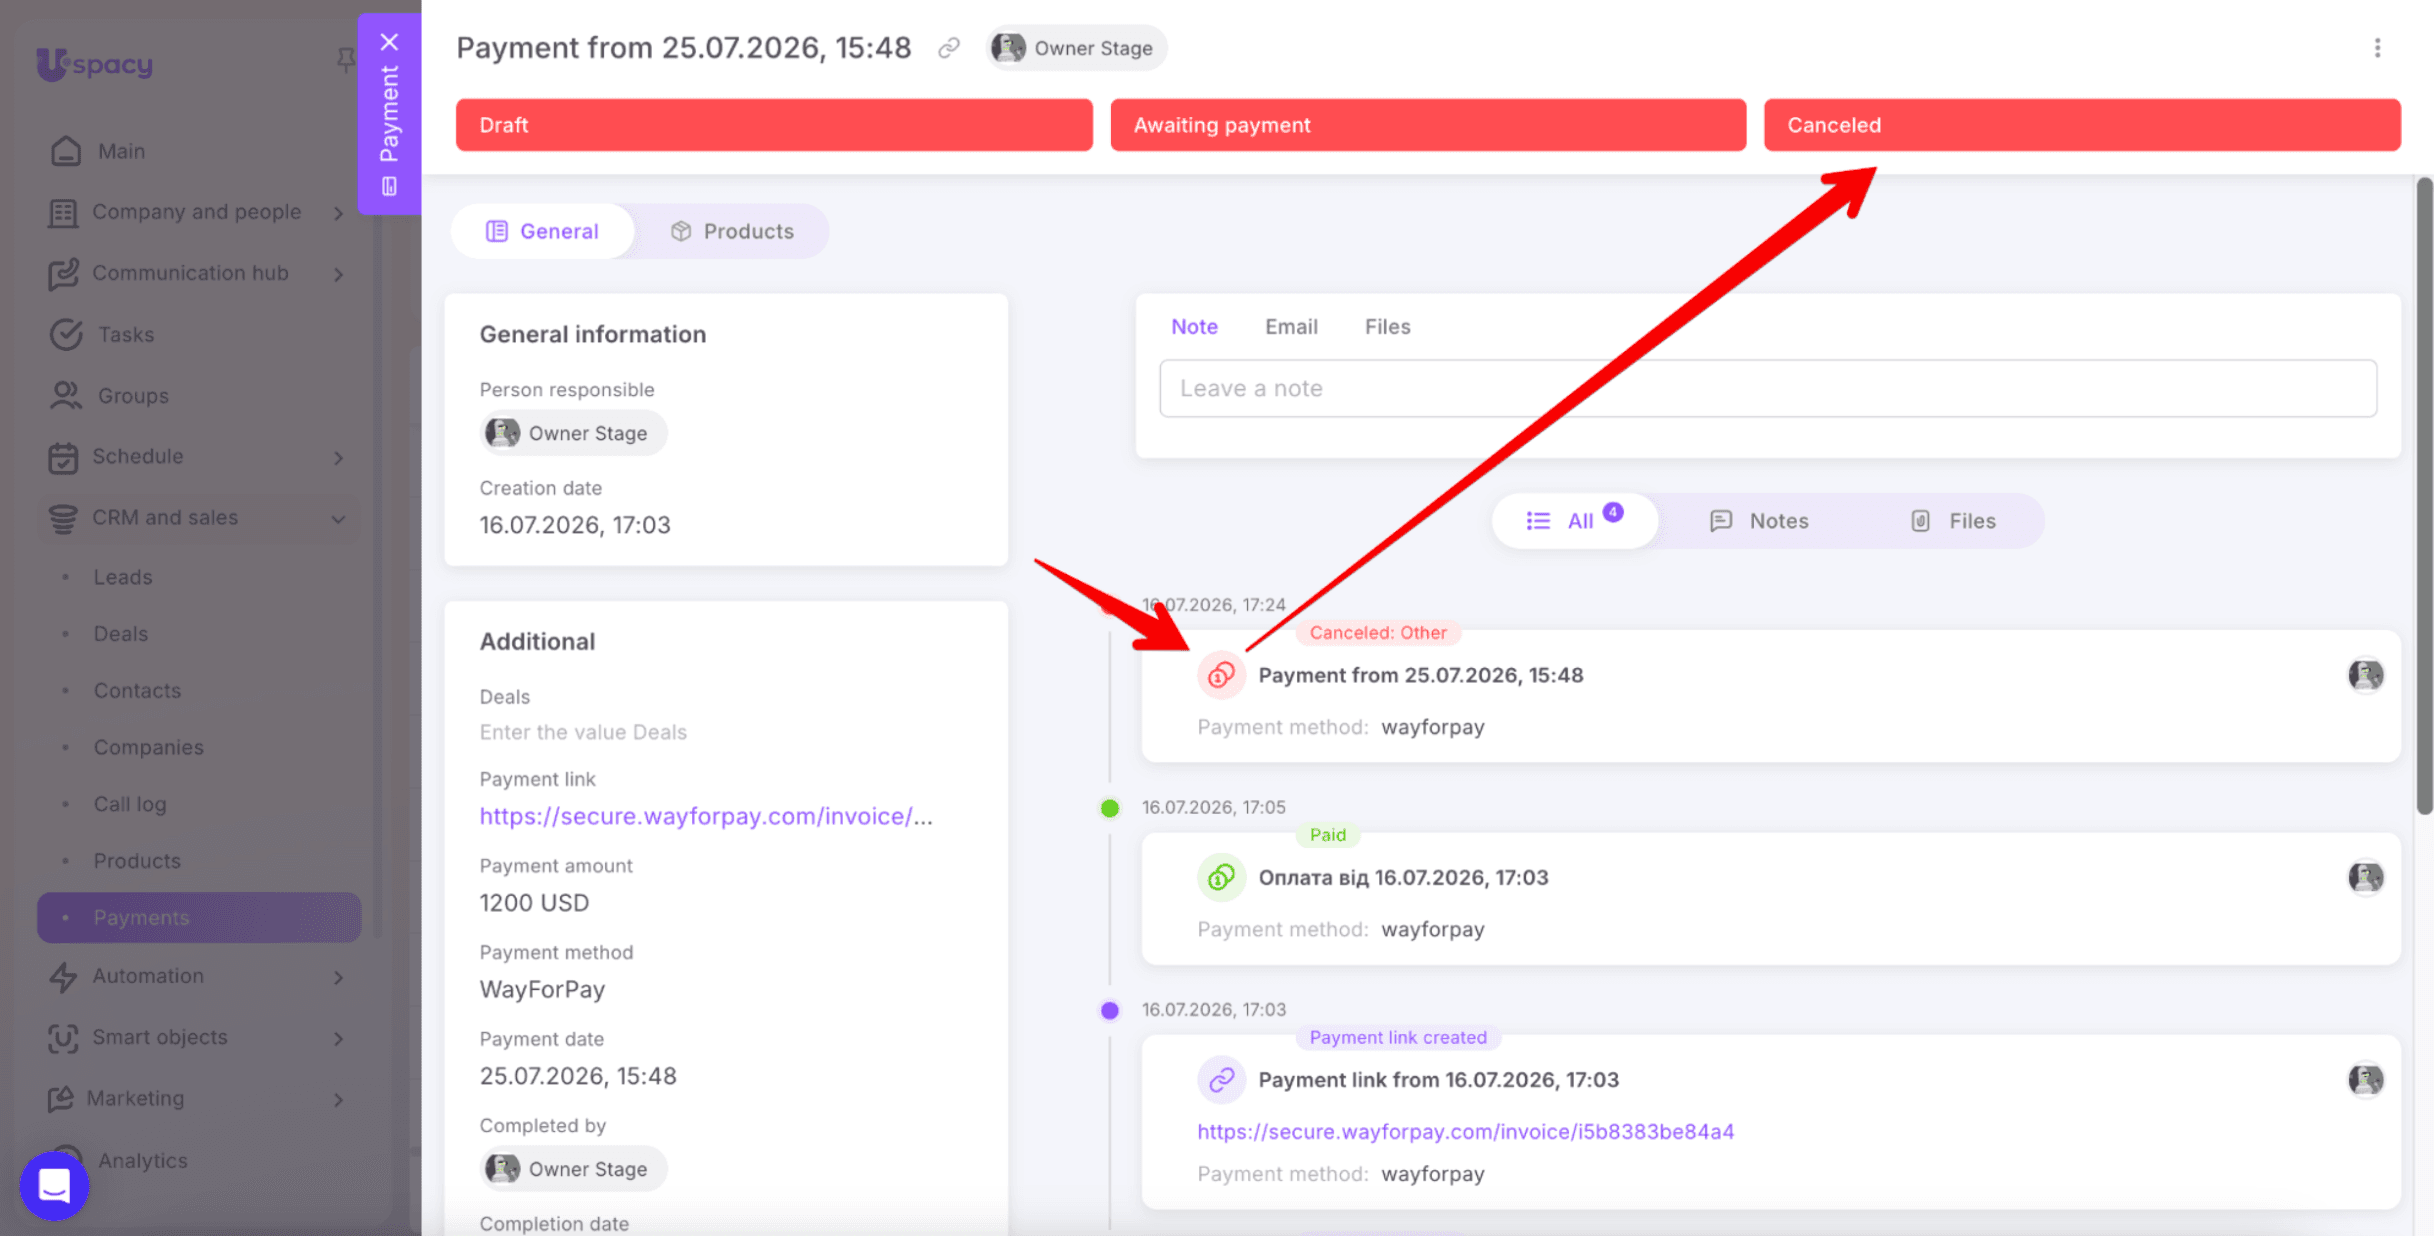Screen dimensions: 2434x1236
Task: Click Owner Stage chip in header
Action: [1075, 48]
